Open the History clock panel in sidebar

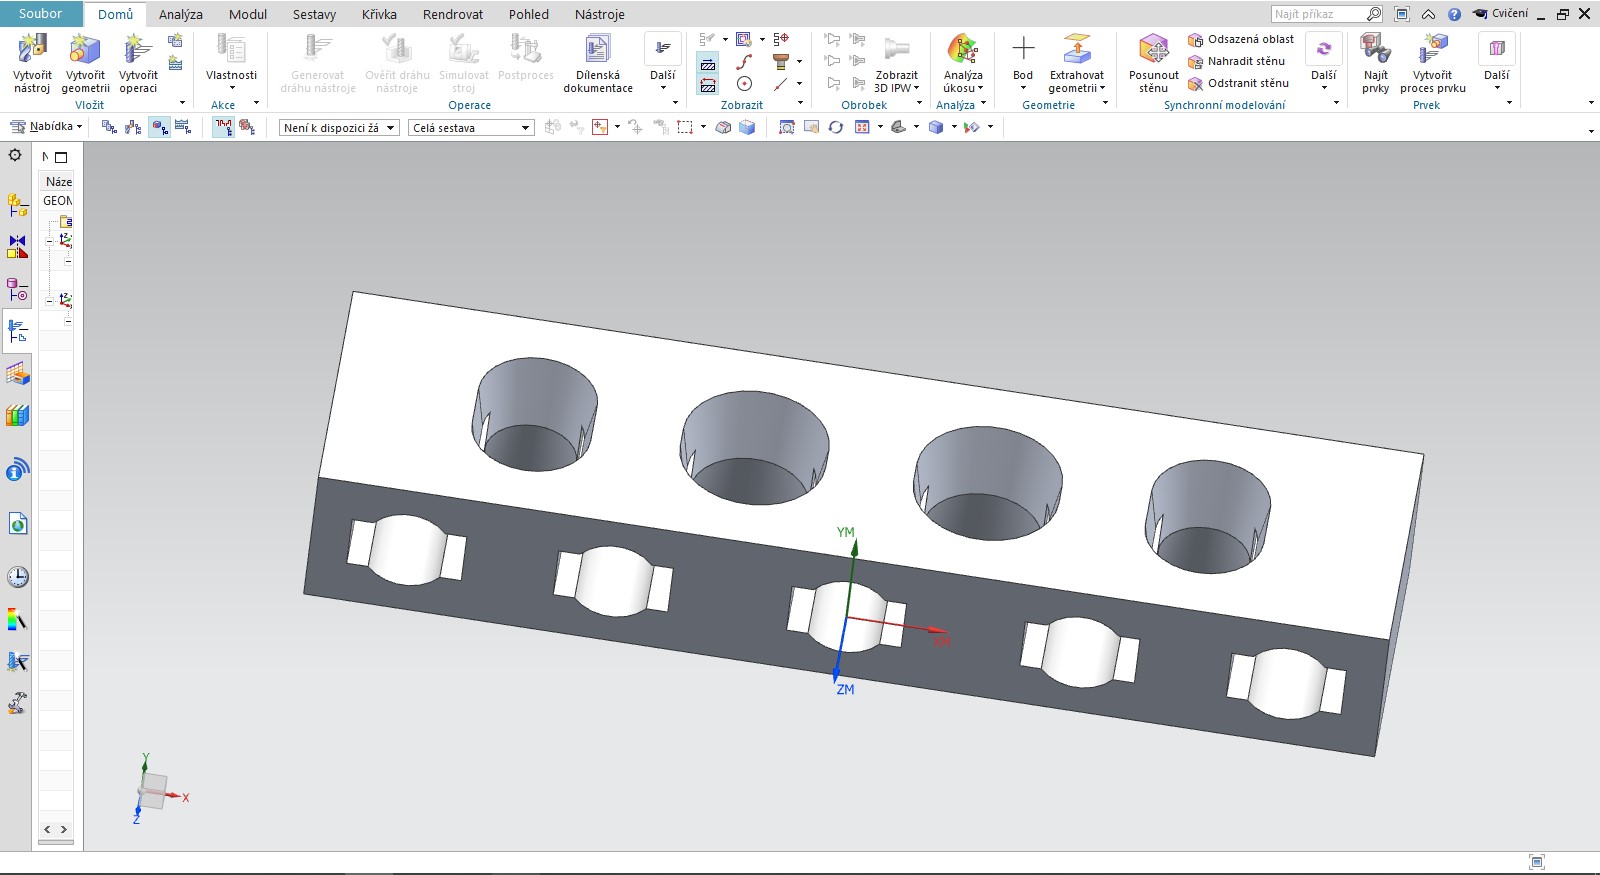point(17,577)
